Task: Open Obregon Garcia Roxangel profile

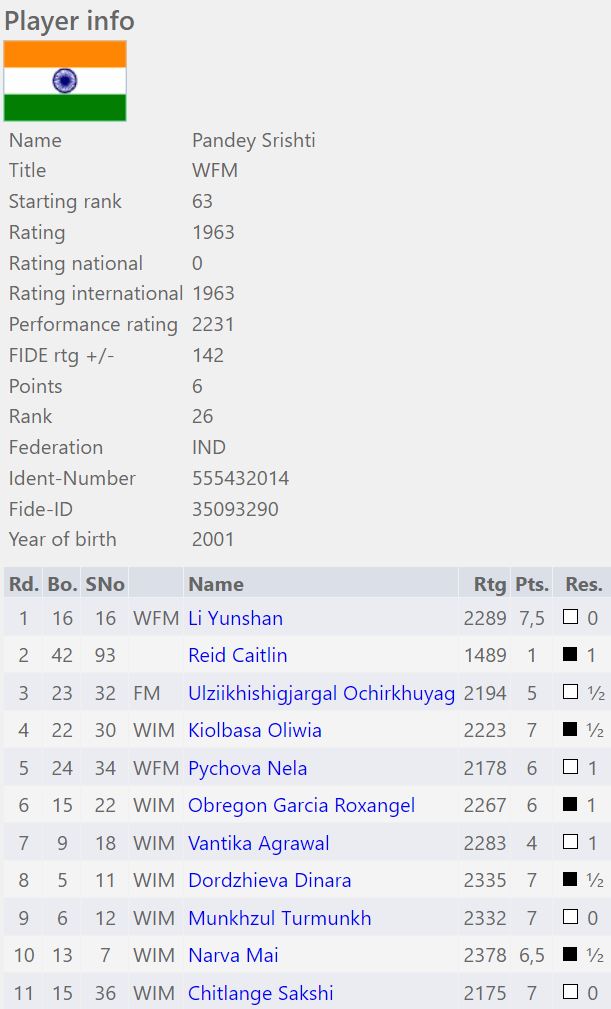Action: click(301, 806)
